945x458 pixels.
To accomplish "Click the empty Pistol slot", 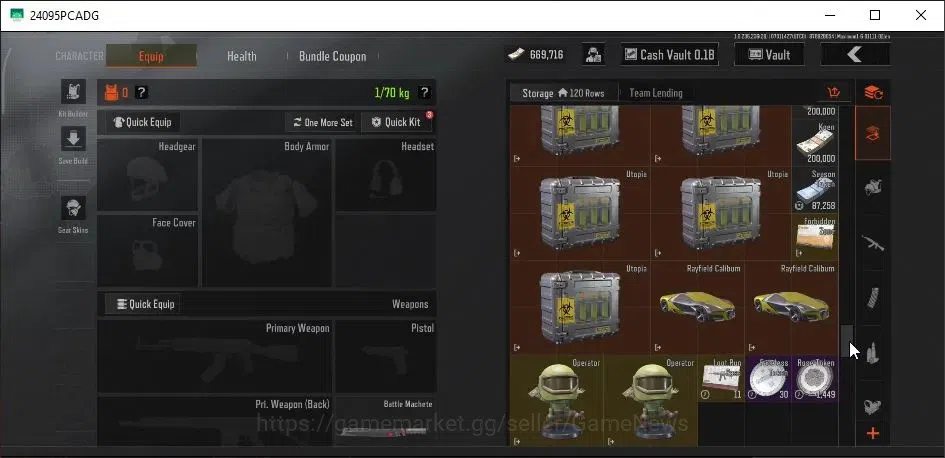I will tap(386, 357).
